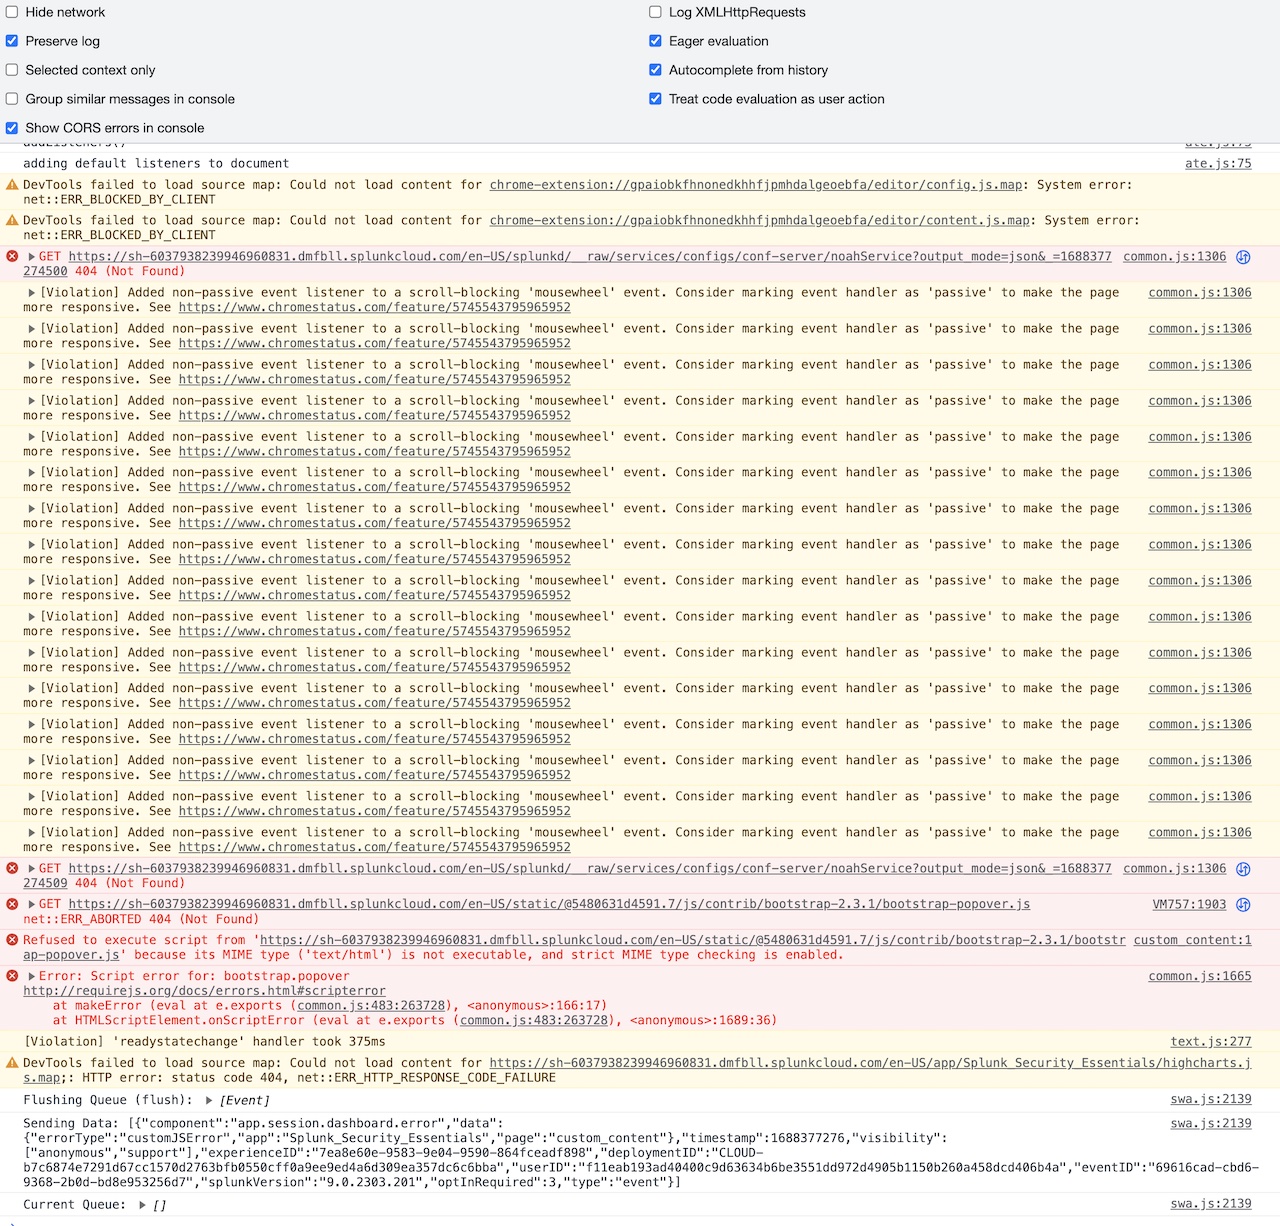Click warning icon on highcharts.js.map load failure
Image resolution: width=1280 pixels, height=1226 pixels.
[11, 1062]
